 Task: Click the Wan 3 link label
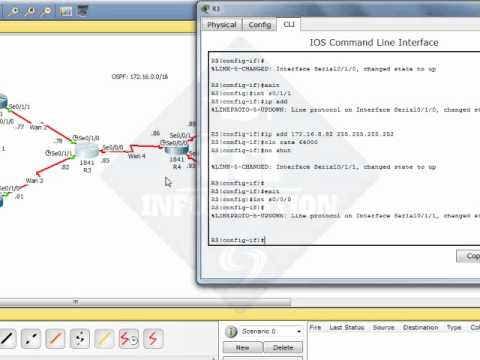34,181
